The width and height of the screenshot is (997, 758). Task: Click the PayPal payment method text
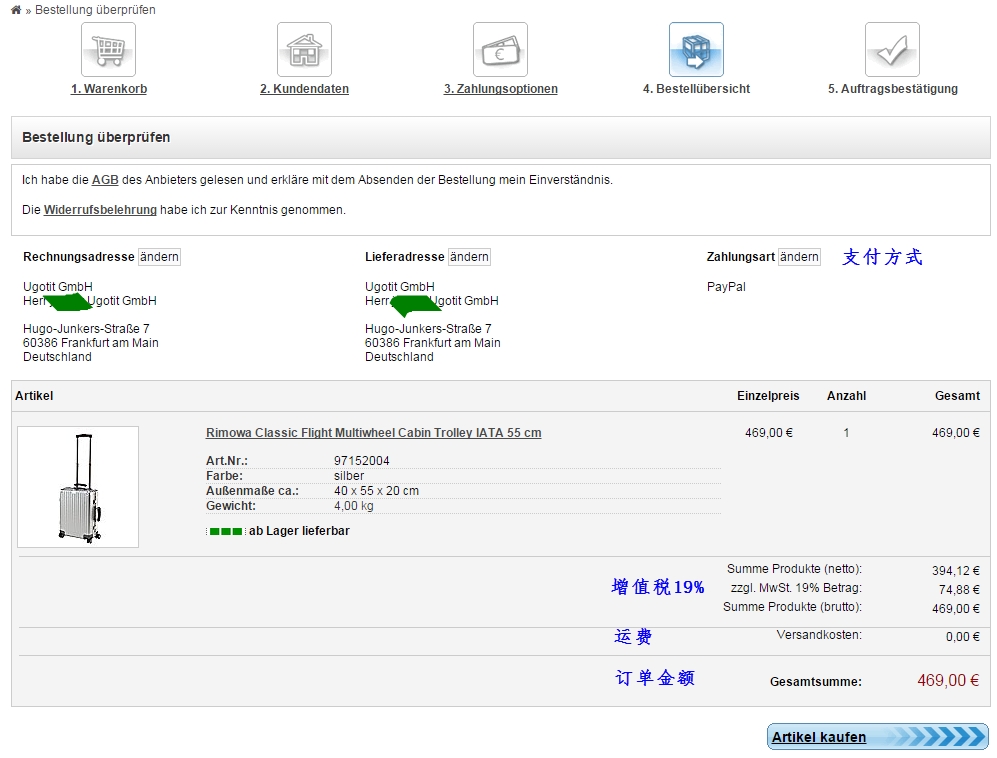[726, 287]
